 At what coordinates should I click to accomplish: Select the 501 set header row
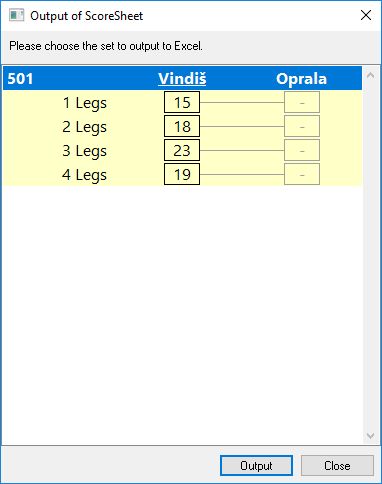182,78
